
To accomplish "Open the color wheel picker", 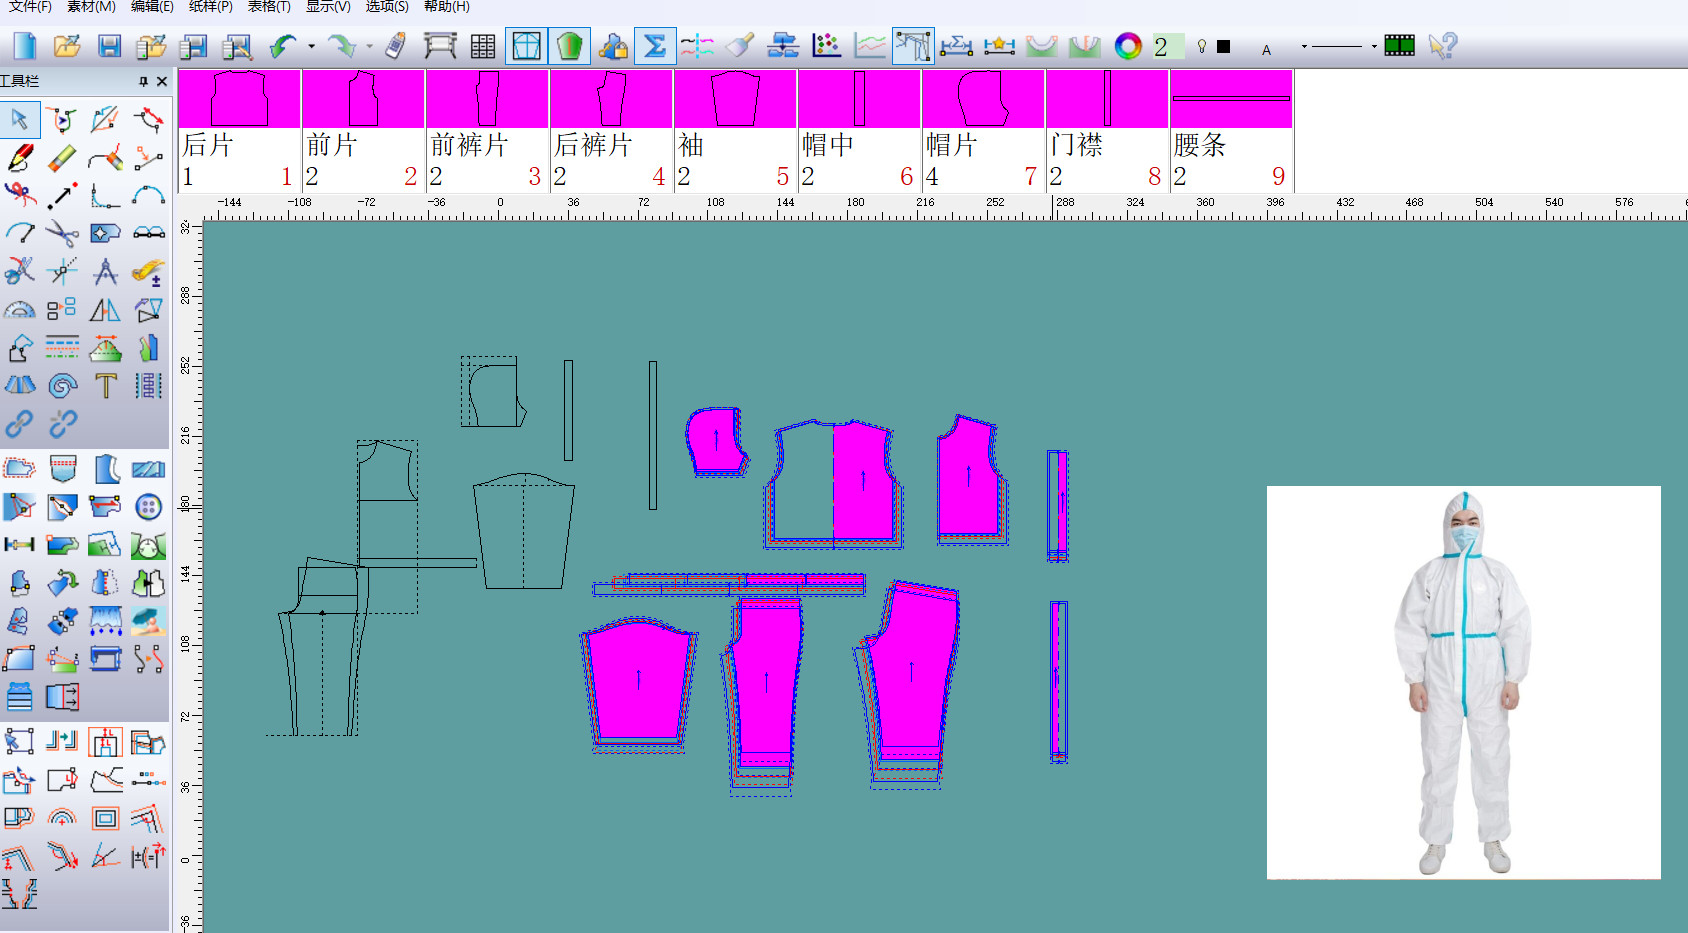I will click(1128, 46).
